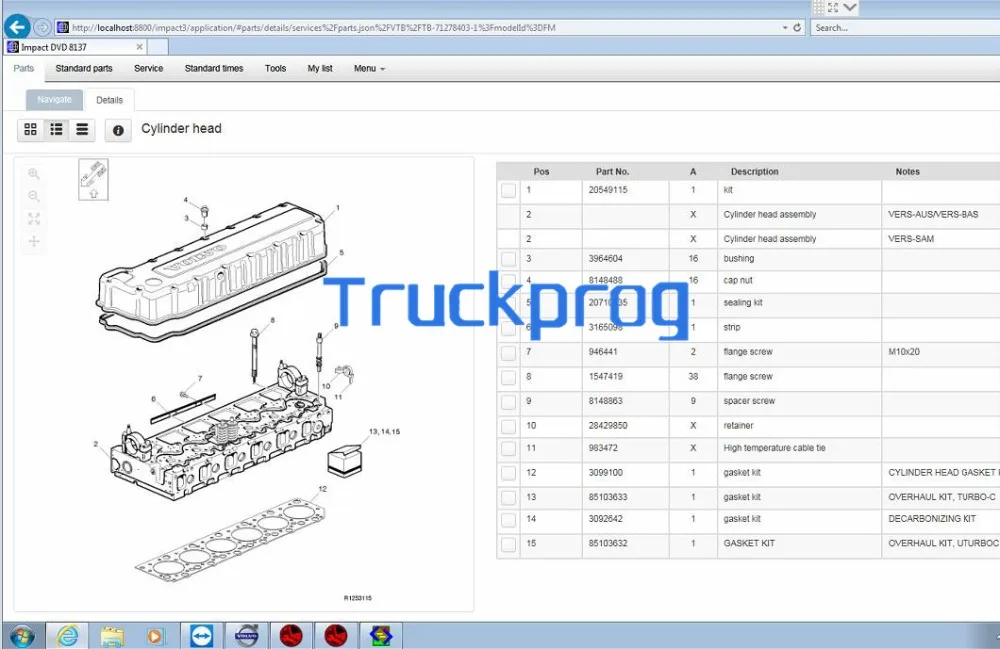Click the browser forward arrow button

pyautogui.click(x=42, y=27)
